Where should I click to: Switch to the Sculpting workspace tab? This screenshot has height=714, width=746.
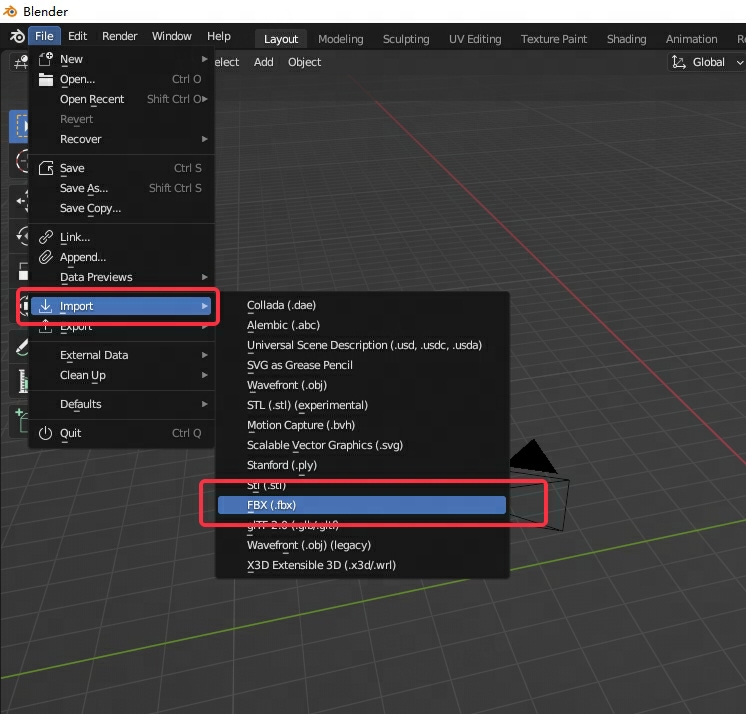[405, 39]
